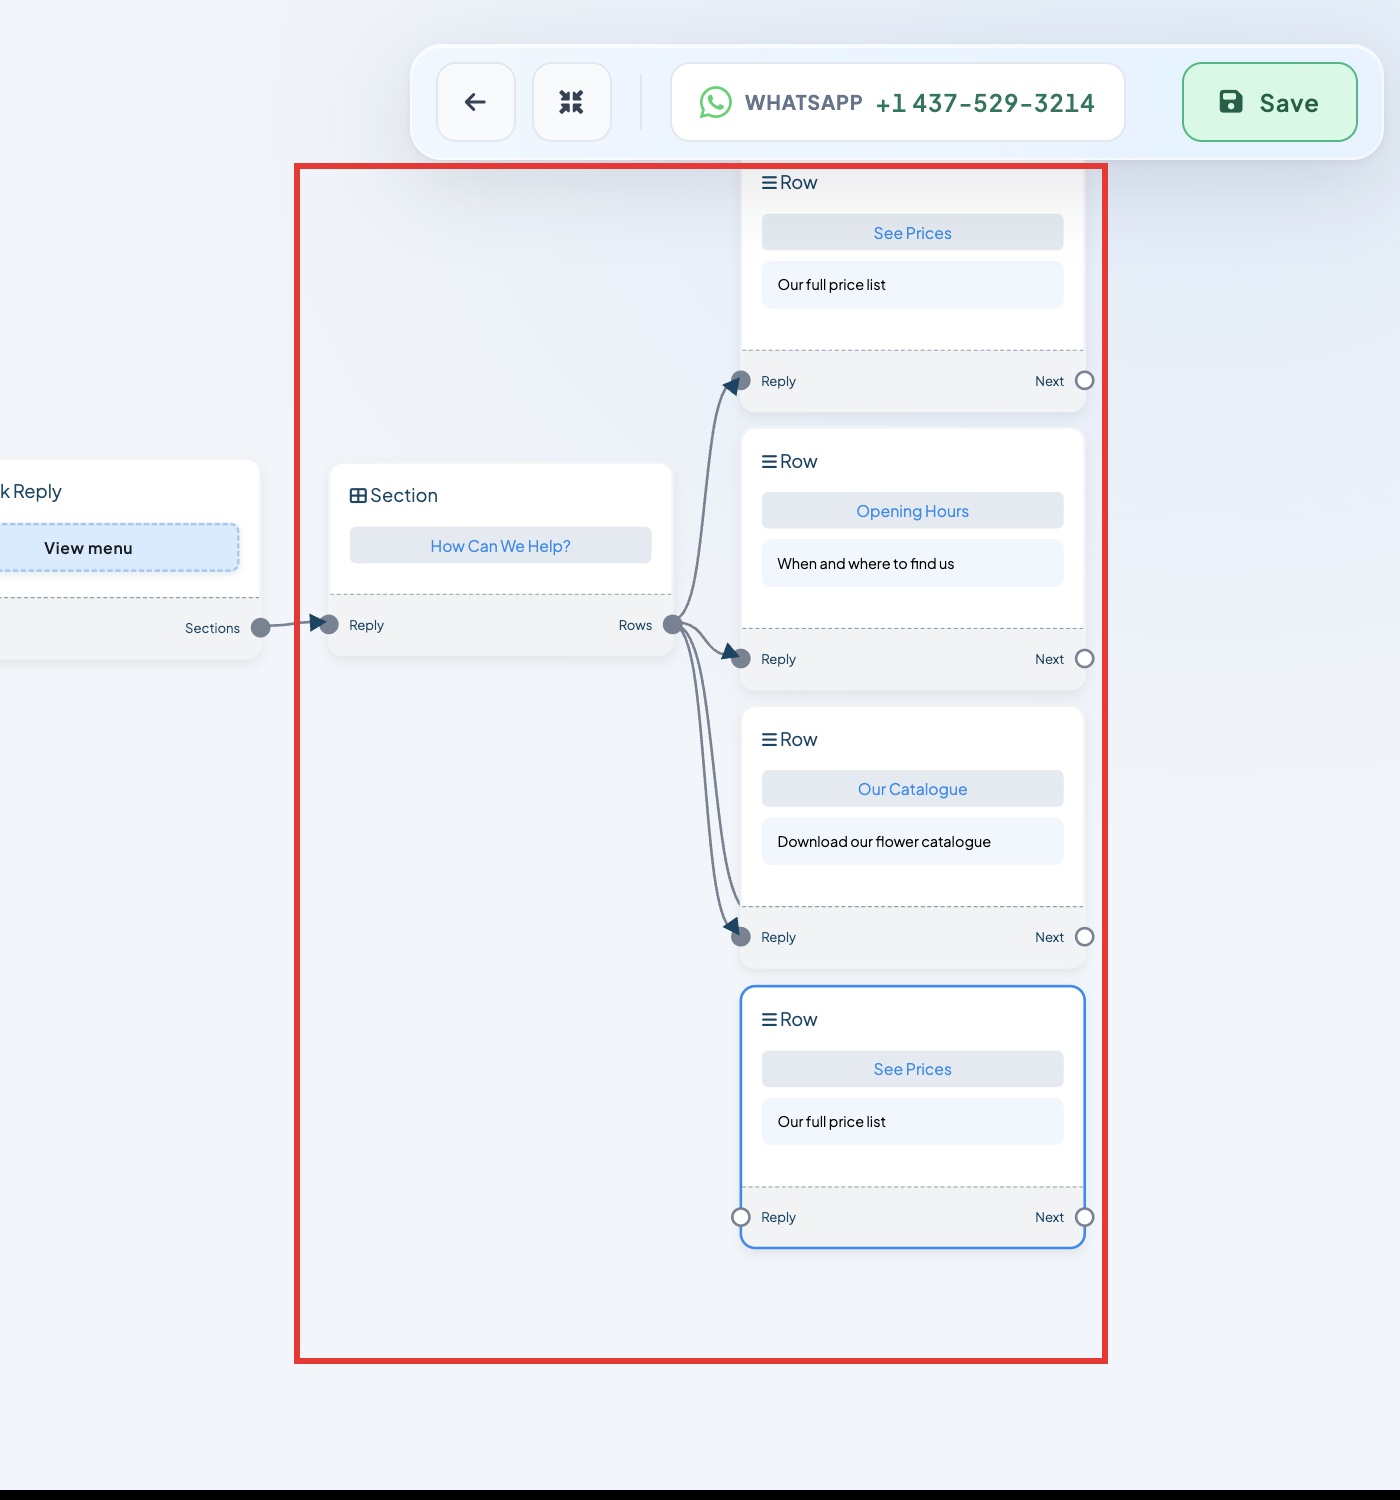
Task: Edit 'Our full price list' in the topmost row
Action: [x=912, y=285]
